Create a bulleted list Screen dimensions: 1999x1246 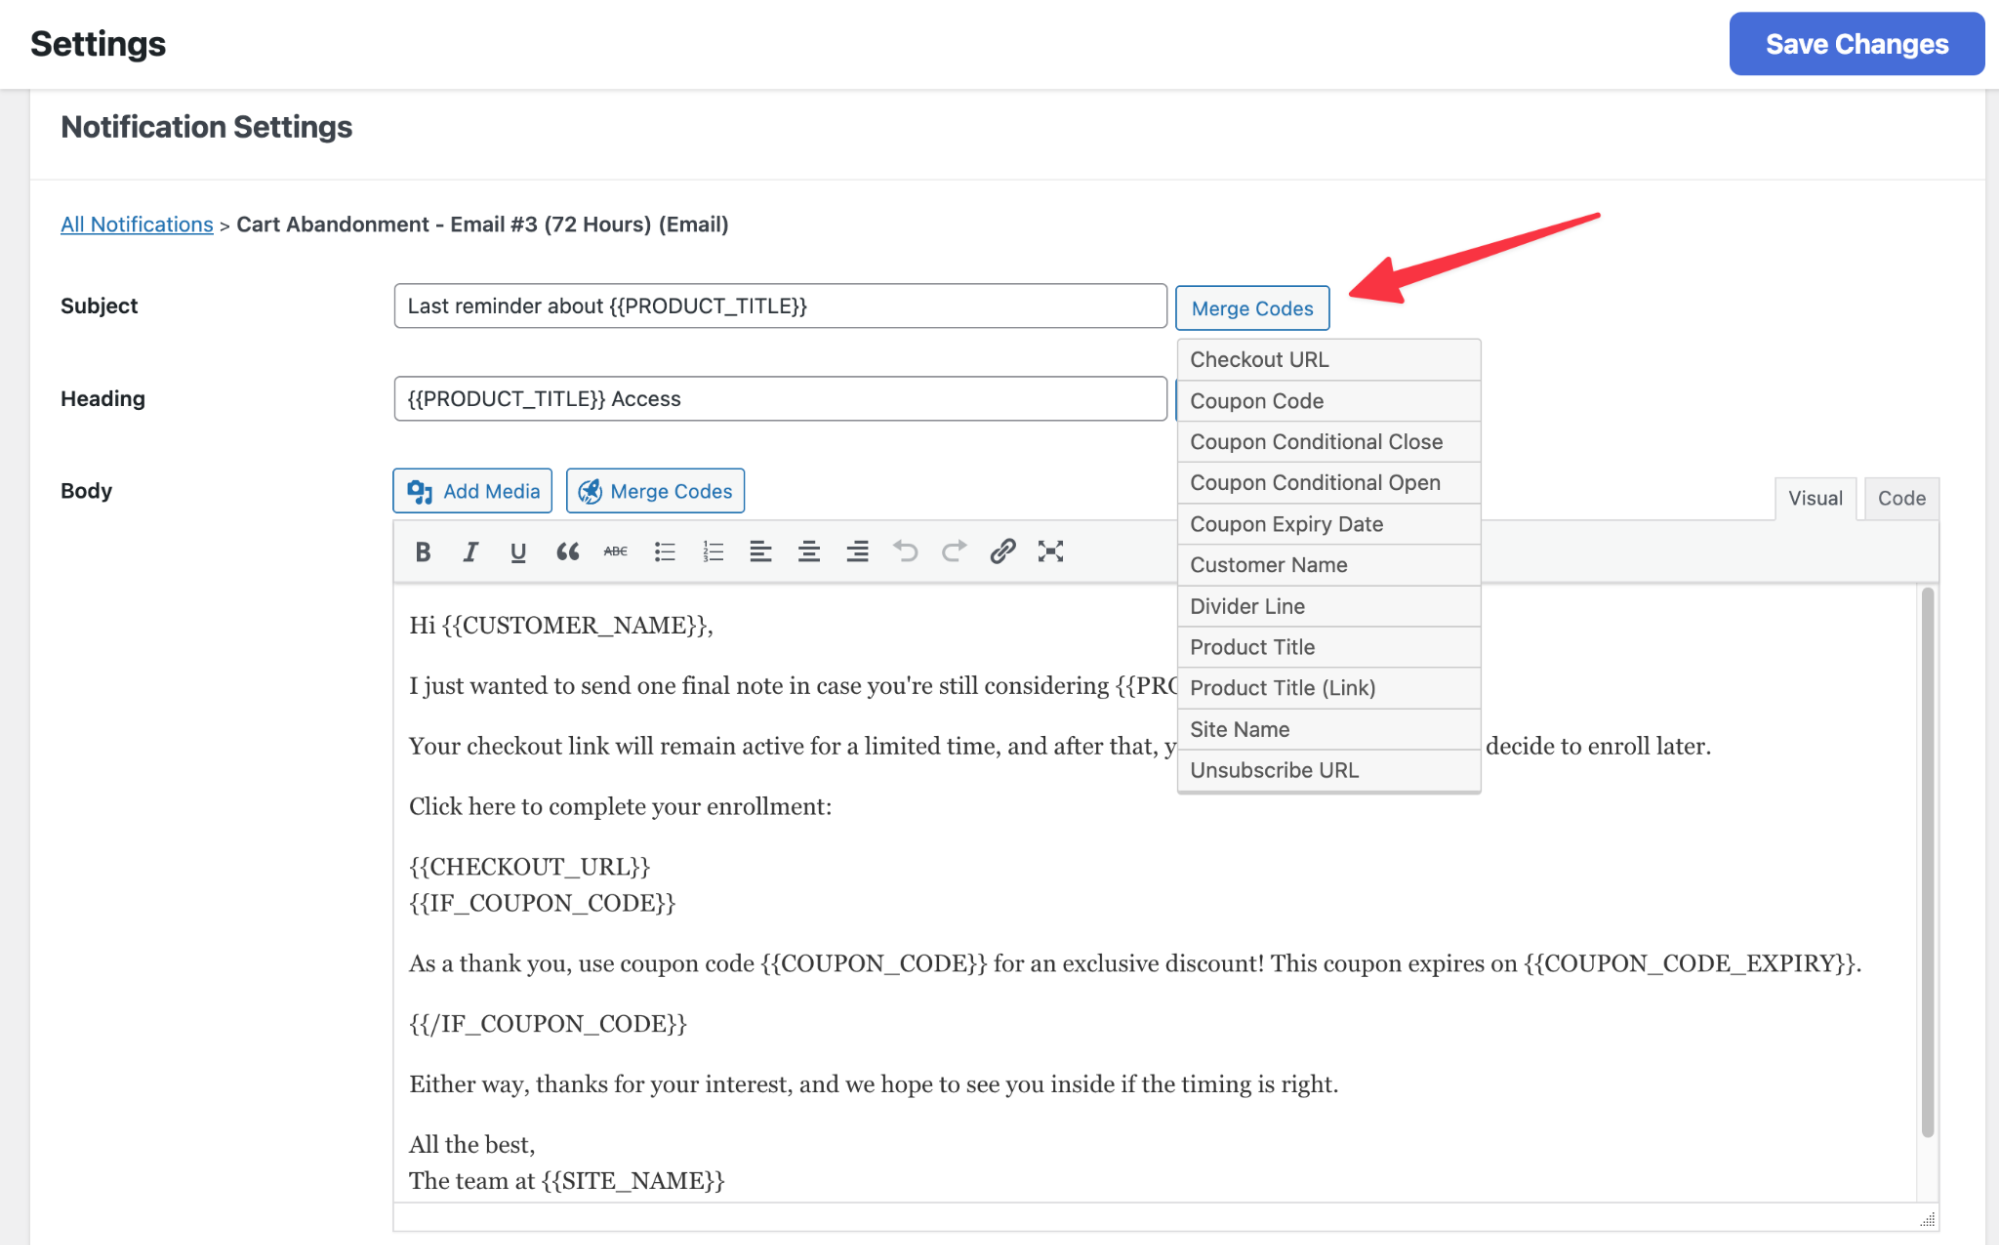tap(664, 551)
